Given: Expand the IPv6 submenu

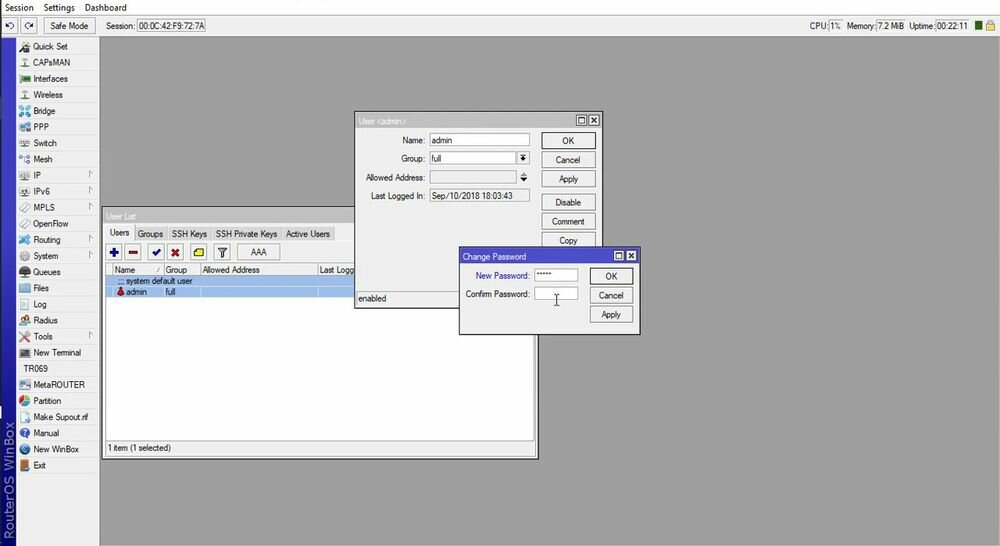Looking at the screenshot, I should click(x=57, y=191).
